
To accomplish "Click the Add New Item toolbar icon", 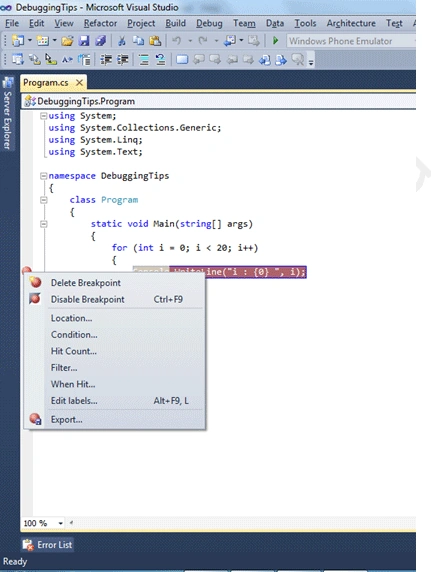I will coord(42,41).
